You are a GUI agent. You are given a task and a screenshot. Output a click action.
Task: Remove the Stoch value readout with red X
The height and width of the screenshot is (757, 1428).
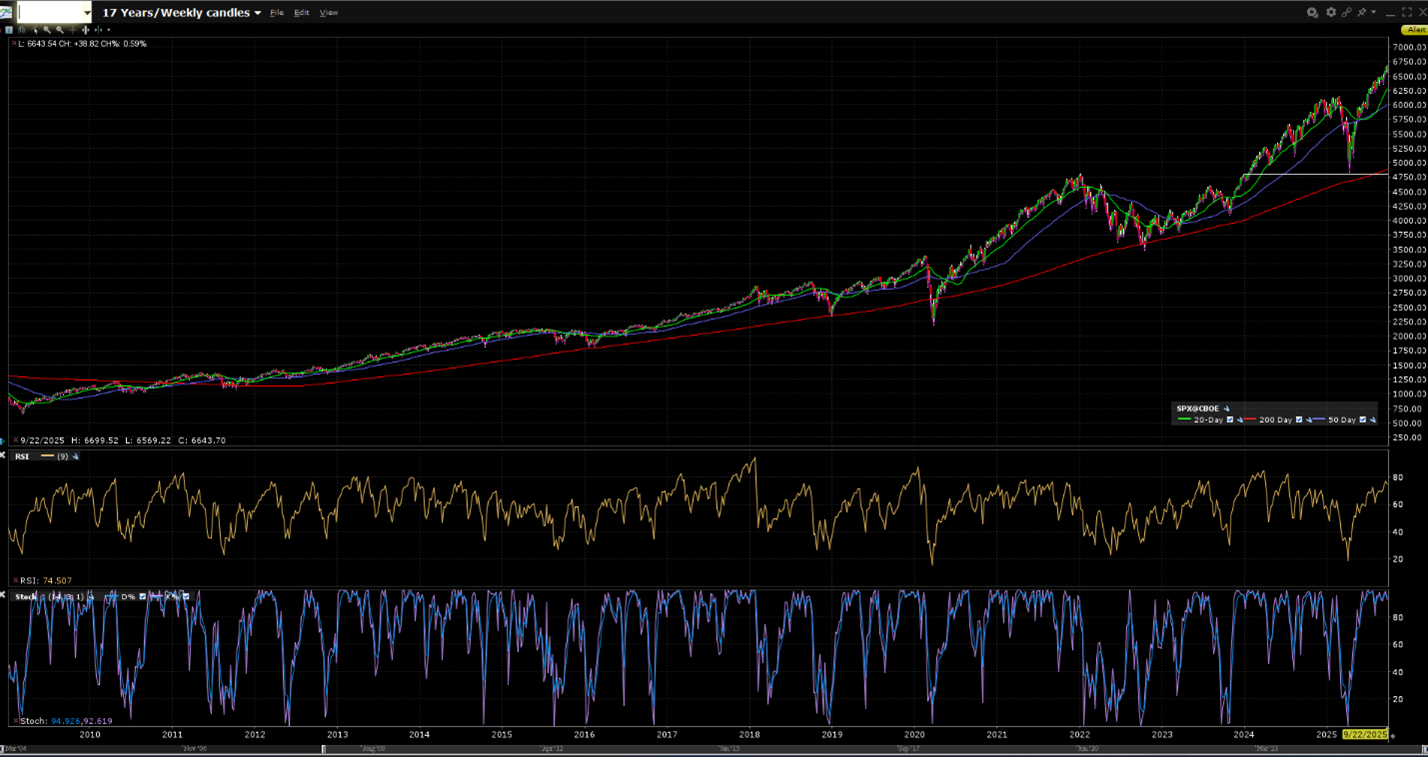(17, 720)
